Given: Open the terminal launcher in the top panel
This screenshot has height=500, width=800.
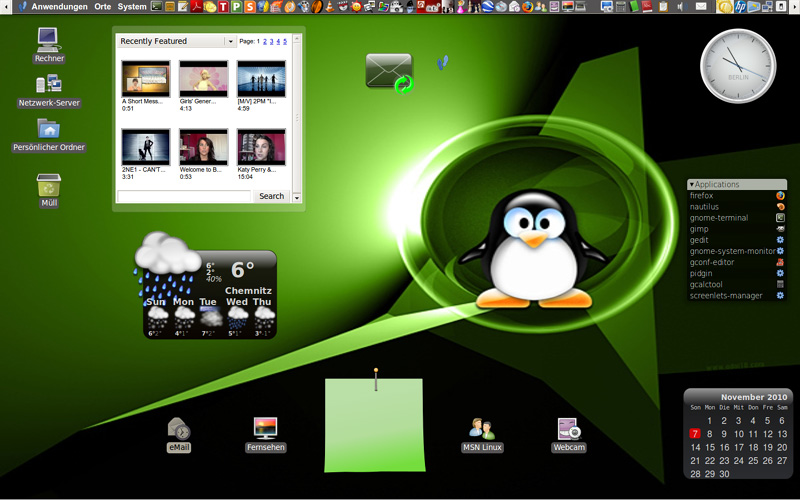Looking at the screenshot, I should click(157, 7).
